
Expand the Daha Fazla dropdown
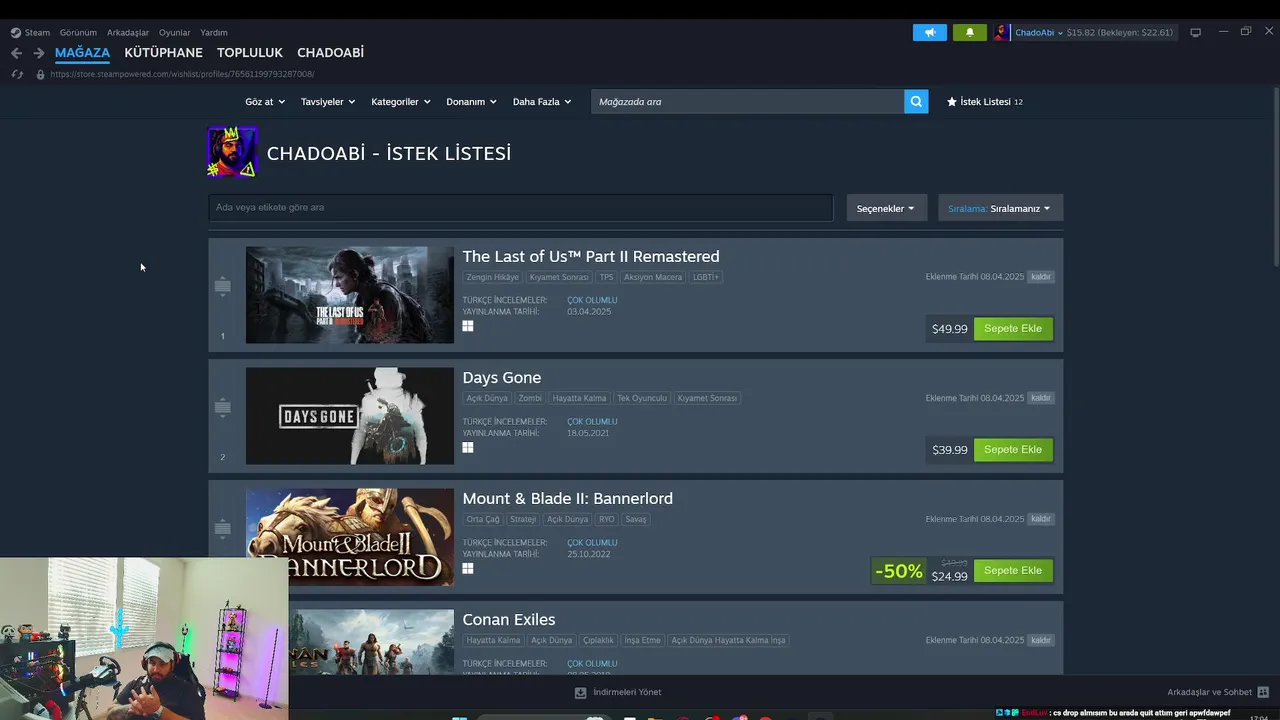click(542, 101)
